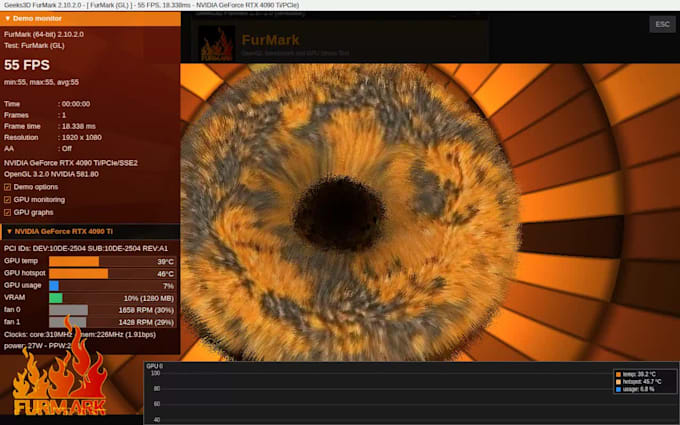Click the PCI IDs line

click(x=86, y=248)
